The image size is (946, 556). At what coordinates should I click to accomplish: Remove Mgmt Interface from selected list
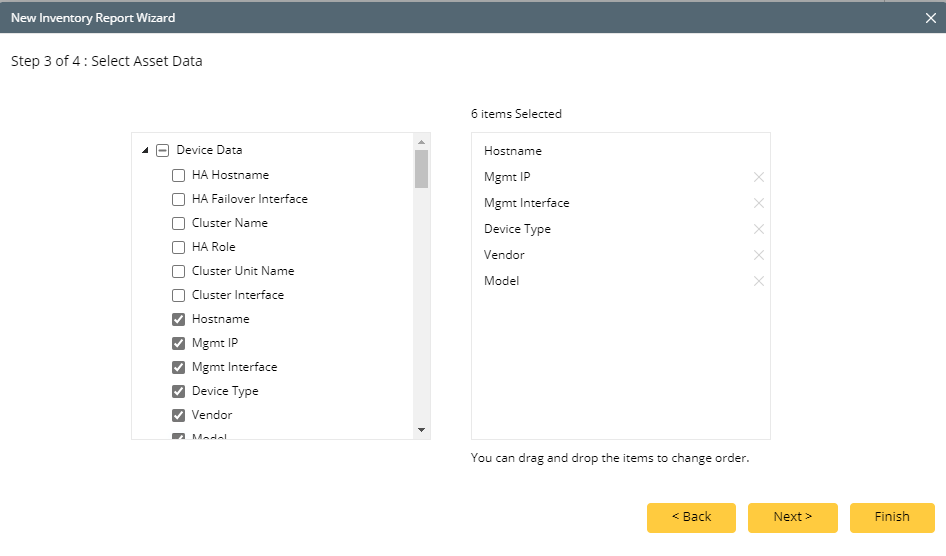pyautogui.click(x=759, y=203)
